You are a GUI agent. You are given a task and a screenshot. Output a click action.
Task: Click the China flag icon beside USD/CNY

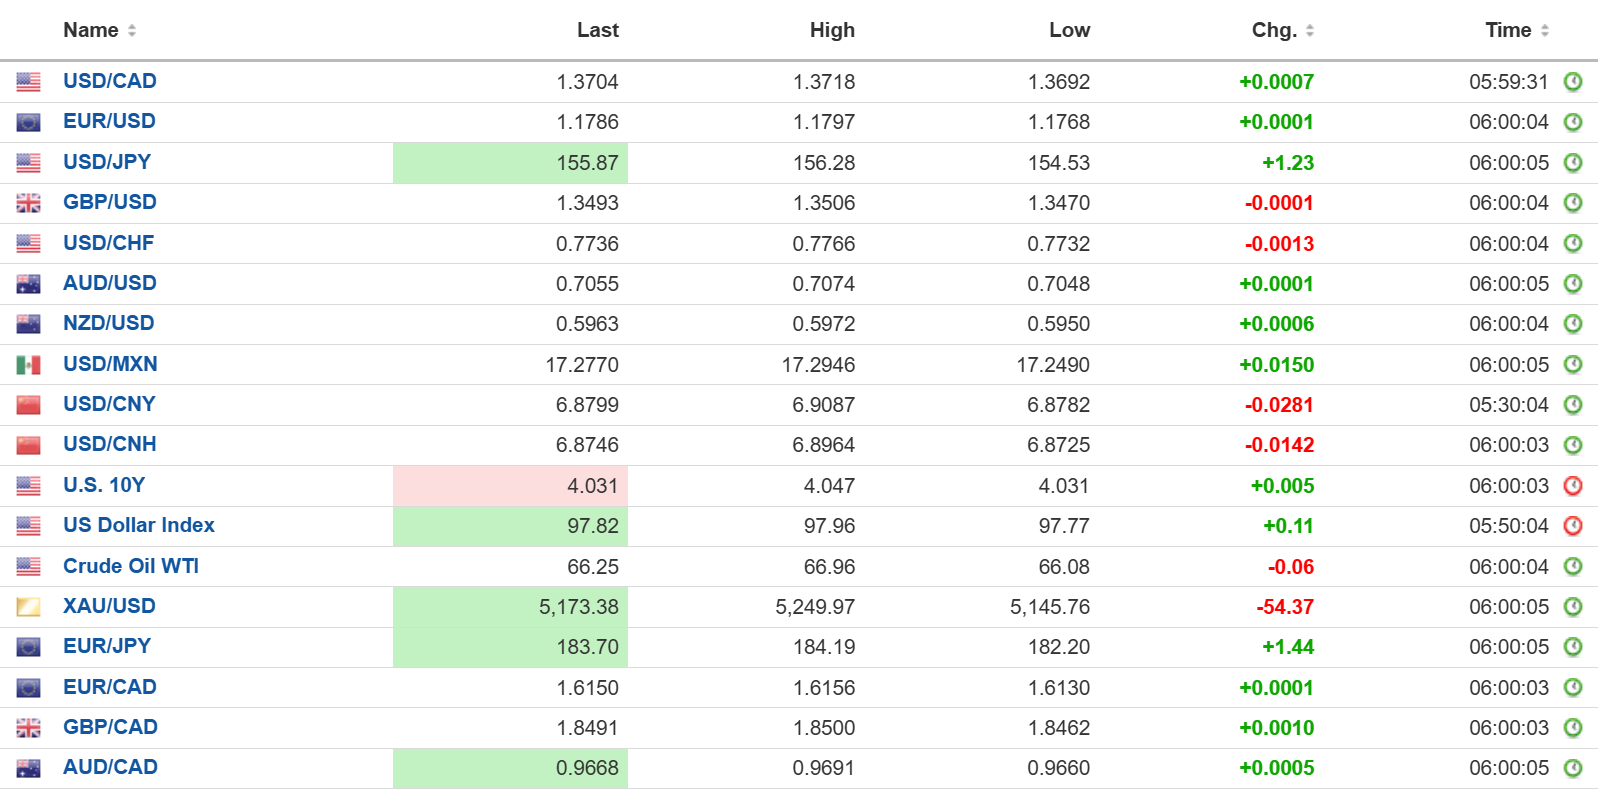(x=28, y=405)
